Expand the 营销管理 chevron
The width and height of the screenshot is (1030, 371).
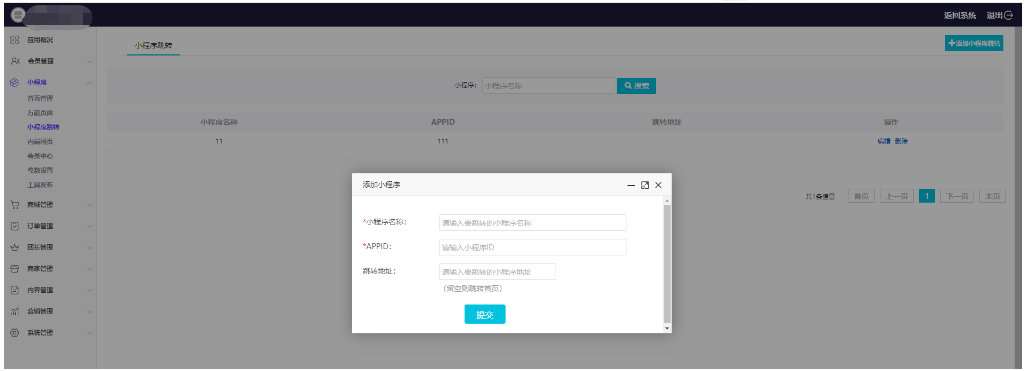pos(89,311)
